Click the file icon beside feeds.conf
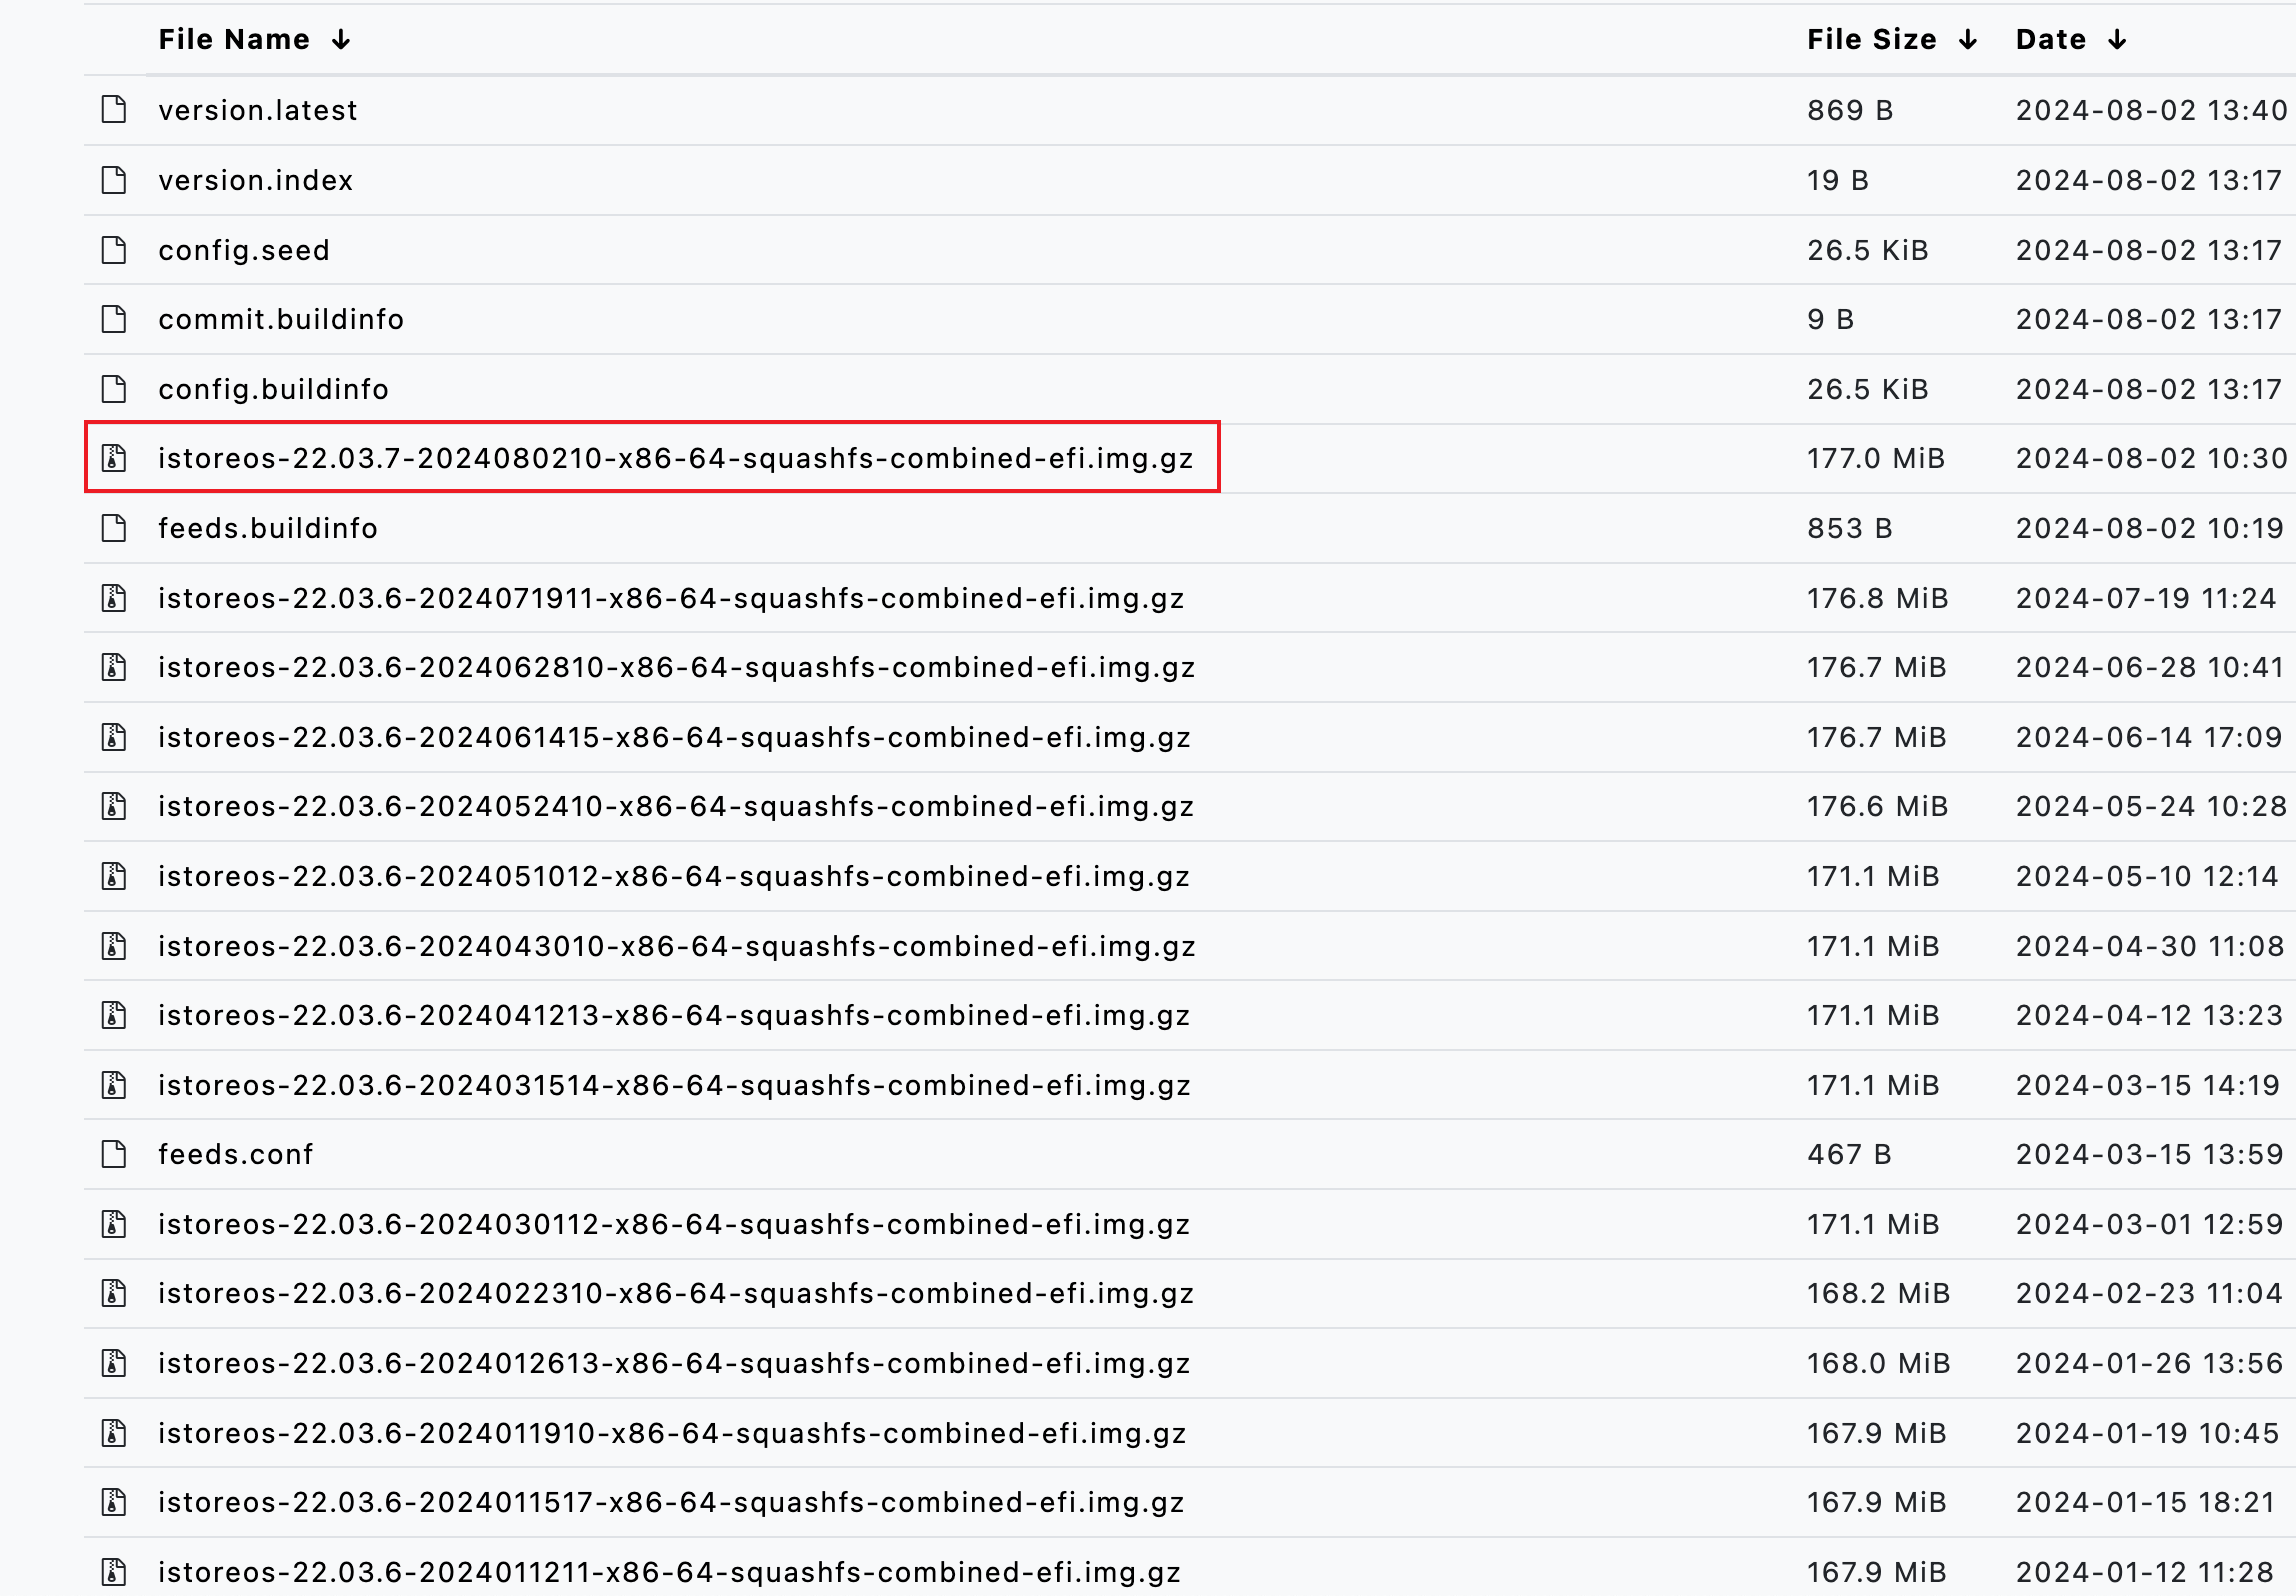The image size is (2296, 1596). coord(114,1153)
